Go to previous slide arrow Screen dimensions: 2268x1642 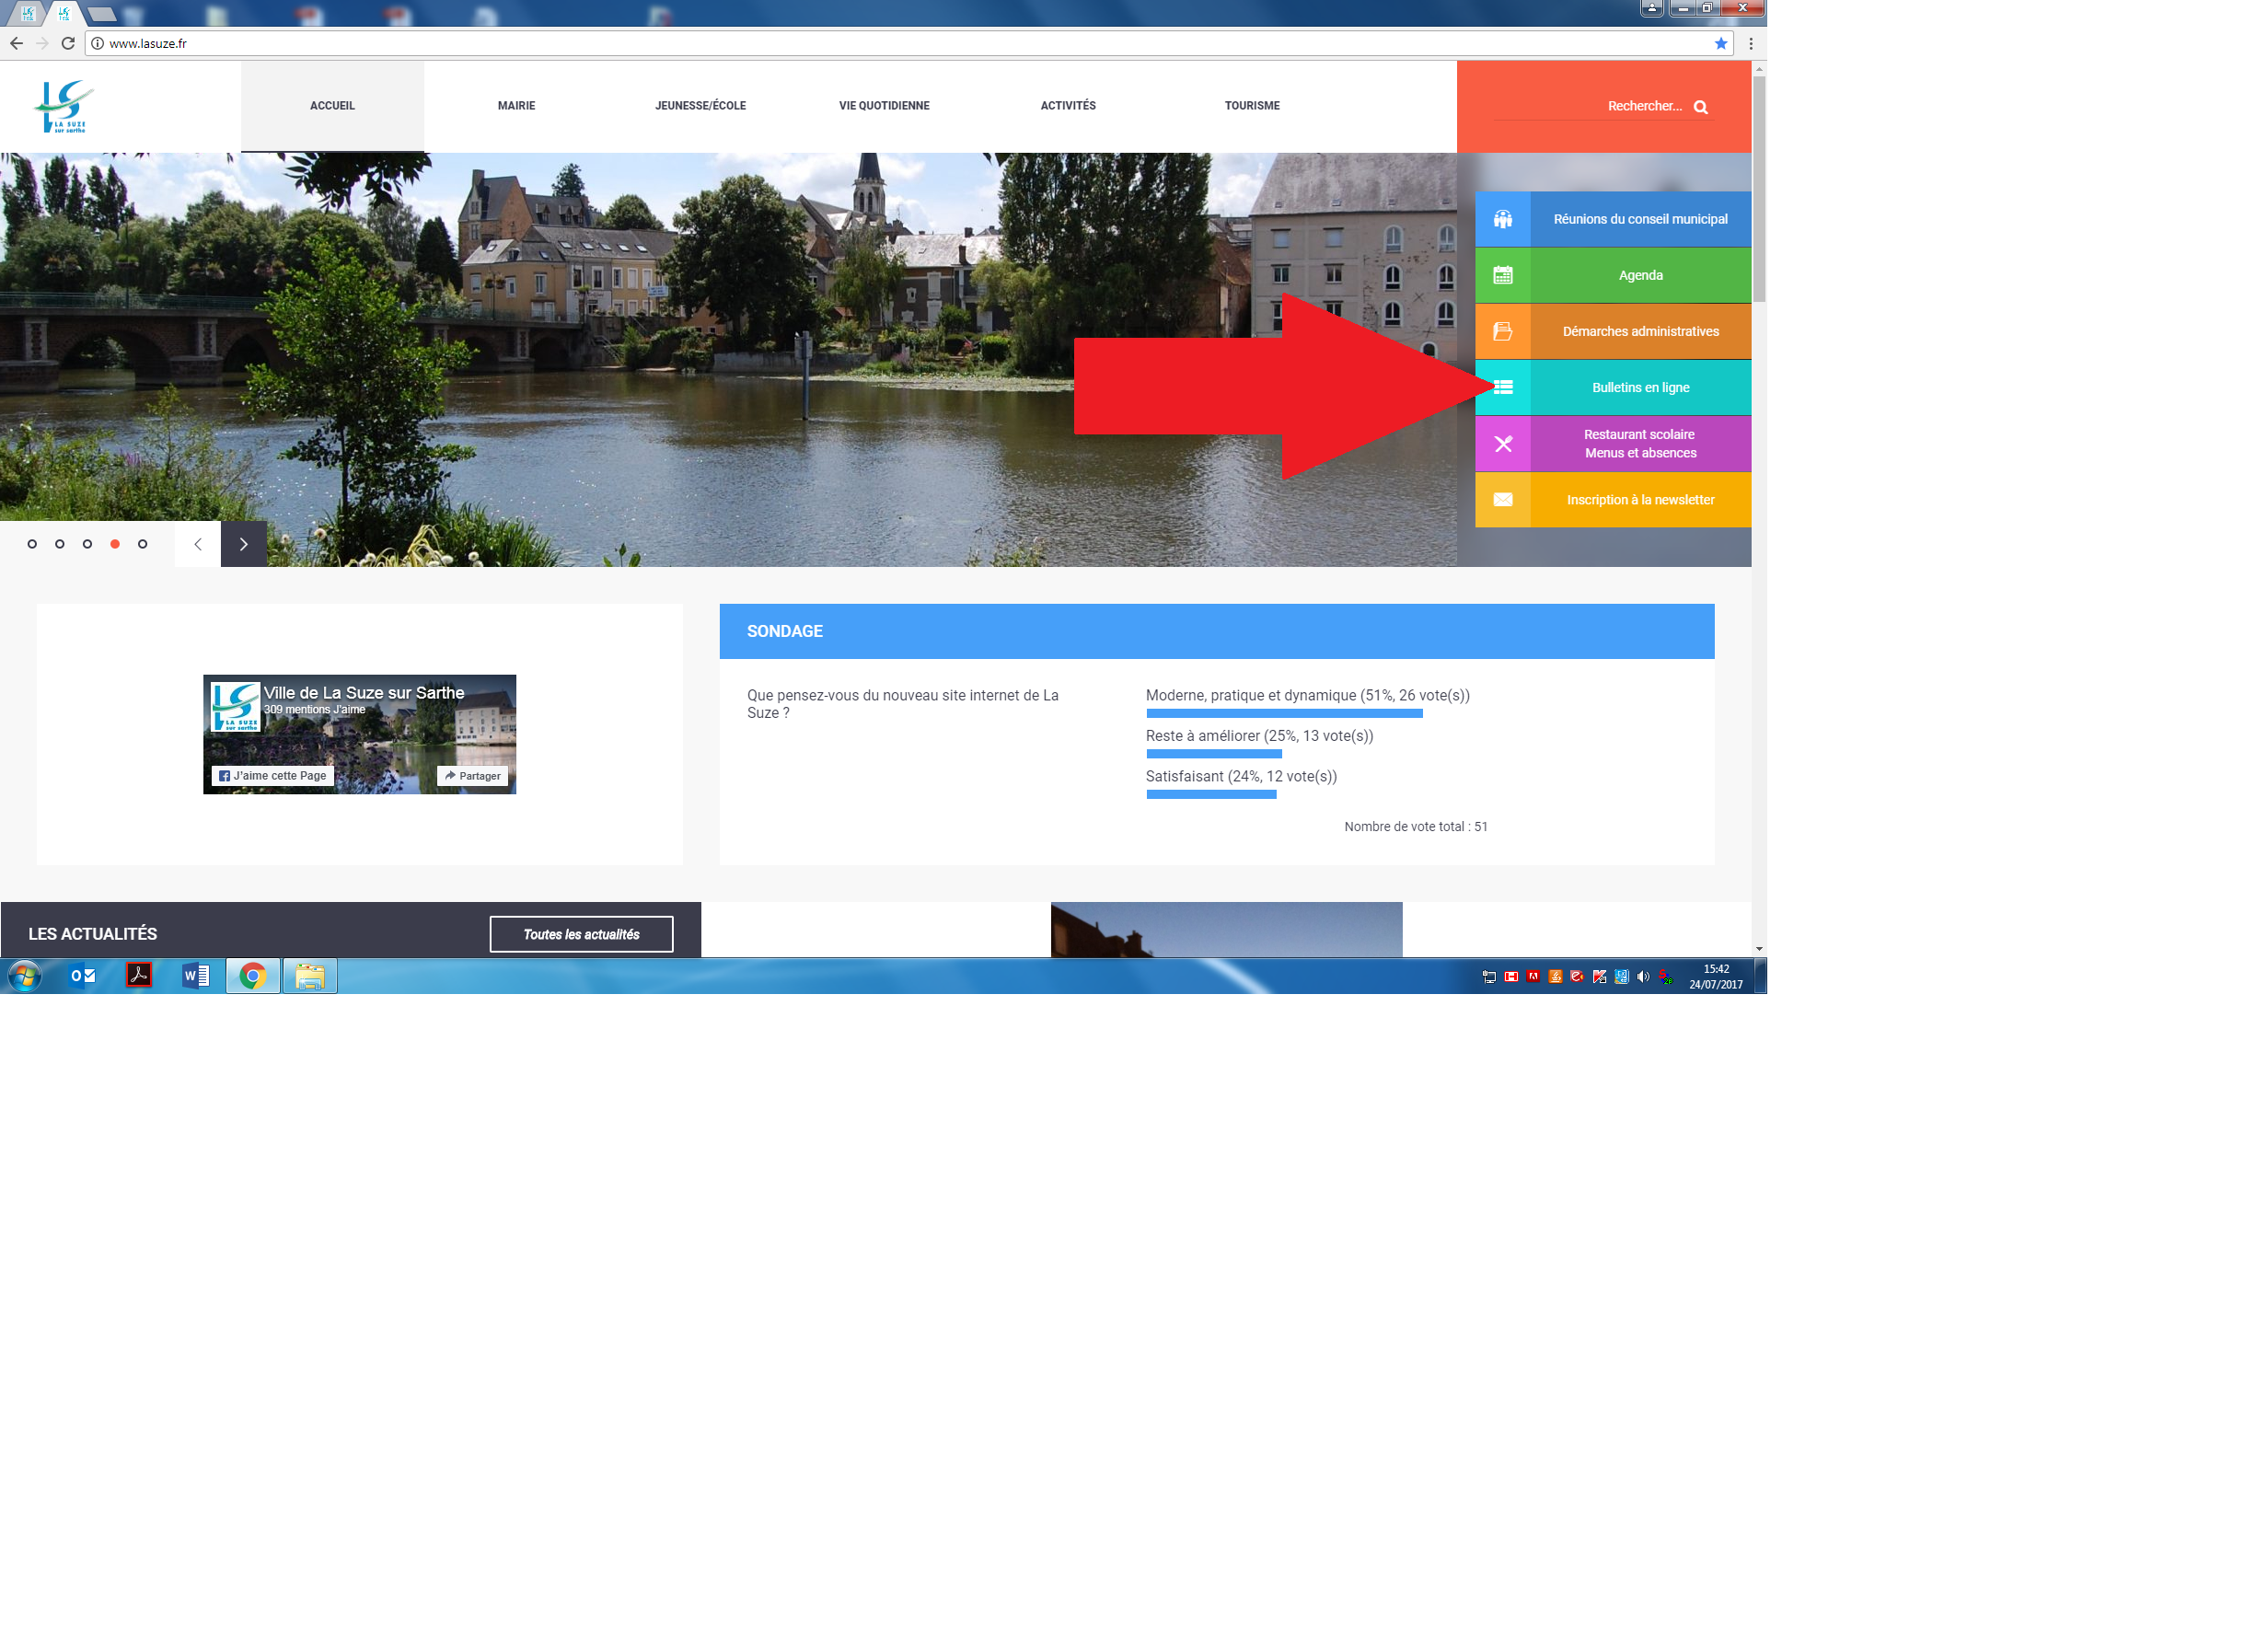pyautogui.click(x=198, y=544)
